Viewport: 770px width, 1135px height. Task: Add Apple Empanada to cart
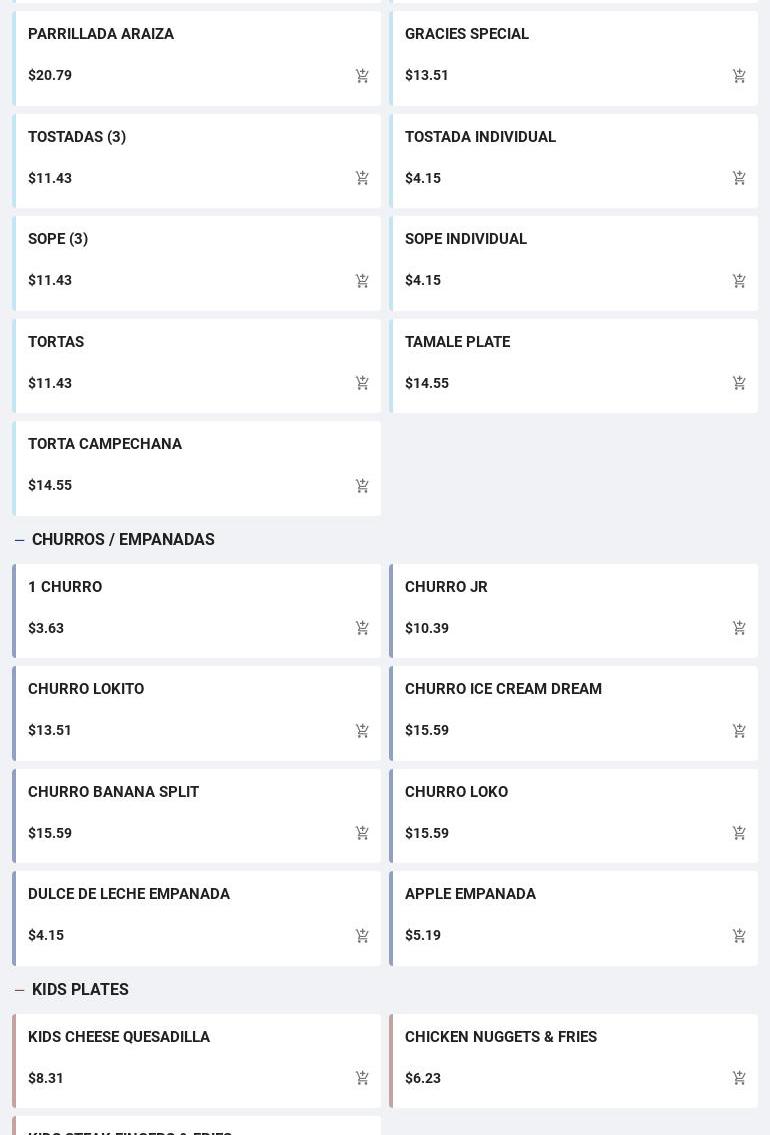pyautogui.click(x=739, y=936)
